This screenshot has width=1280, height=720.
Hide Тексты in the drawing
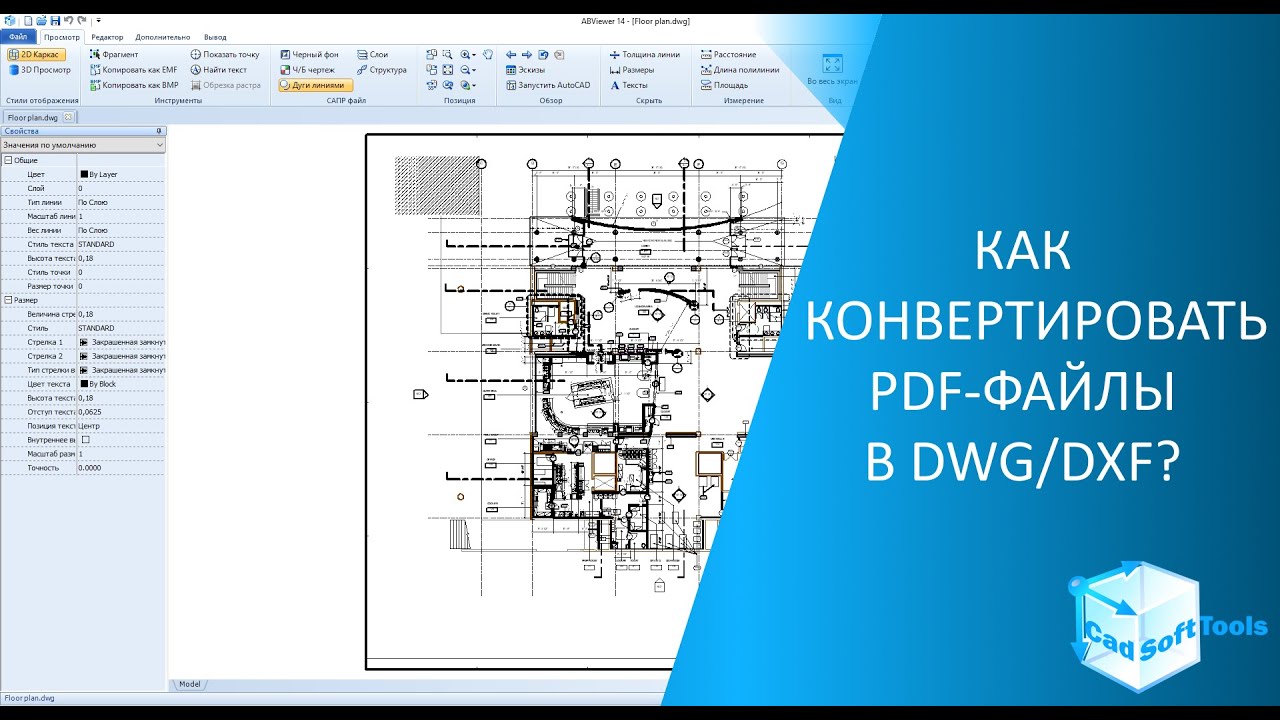(x=628, y=85)
